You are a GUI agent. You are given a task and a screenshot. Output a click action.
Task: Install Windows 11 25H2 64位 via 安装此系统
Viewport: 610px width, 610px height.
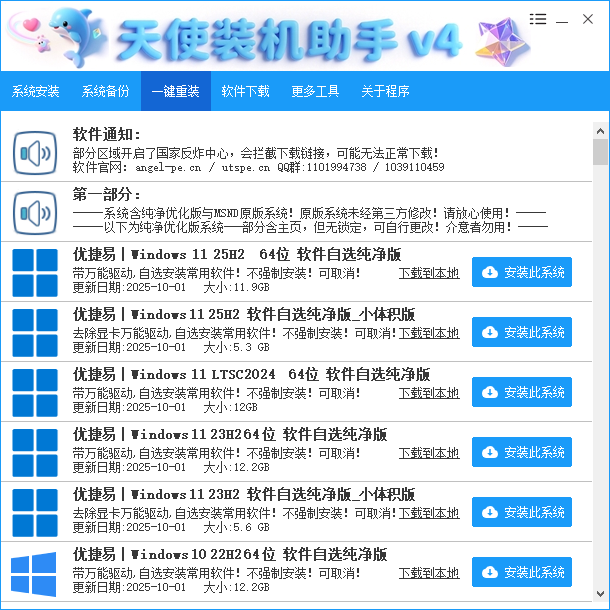tap(522, 272)
